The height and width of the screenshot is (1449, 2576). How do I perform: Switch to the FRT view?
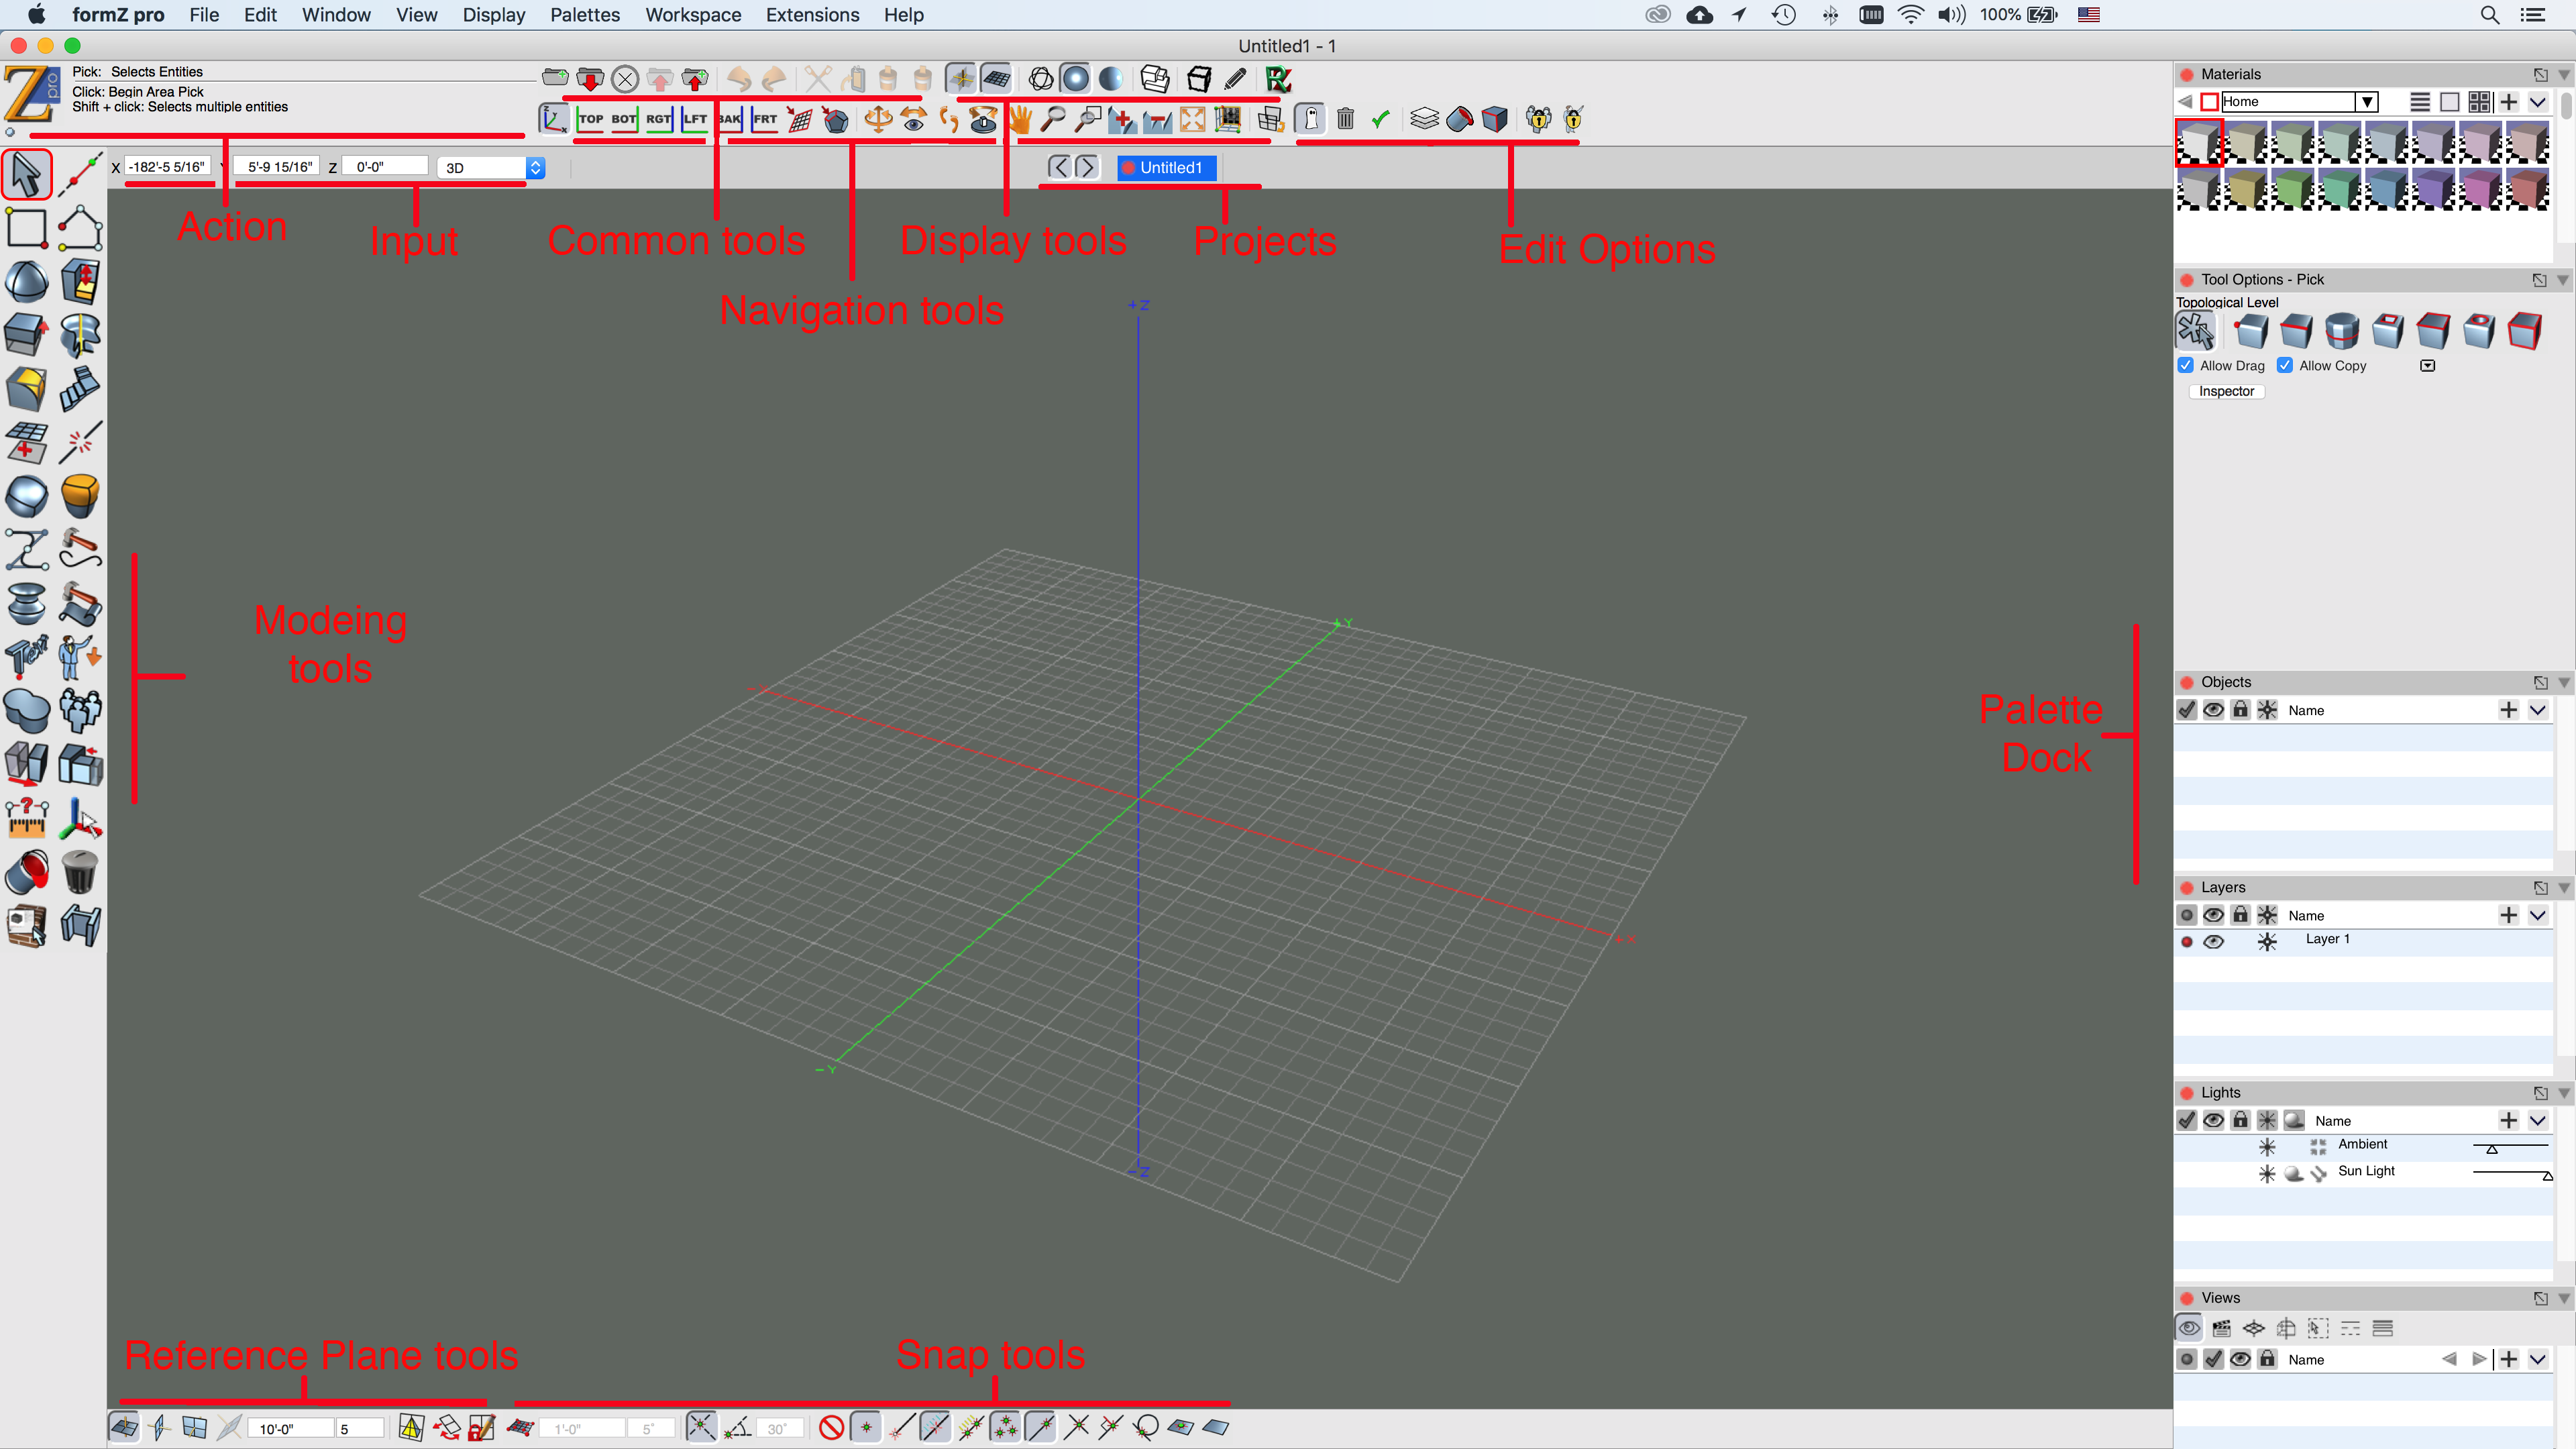(765, 119)
